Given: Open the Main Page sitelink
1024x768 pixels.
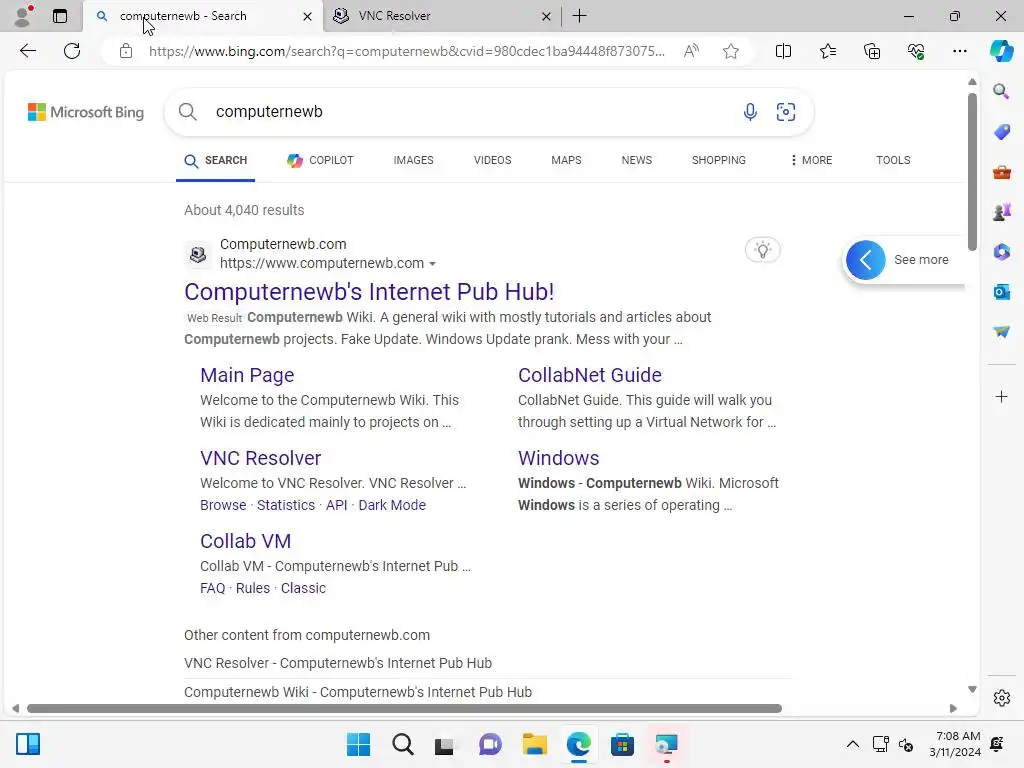Looking at the screenshot, I should (x=247, y=375).
